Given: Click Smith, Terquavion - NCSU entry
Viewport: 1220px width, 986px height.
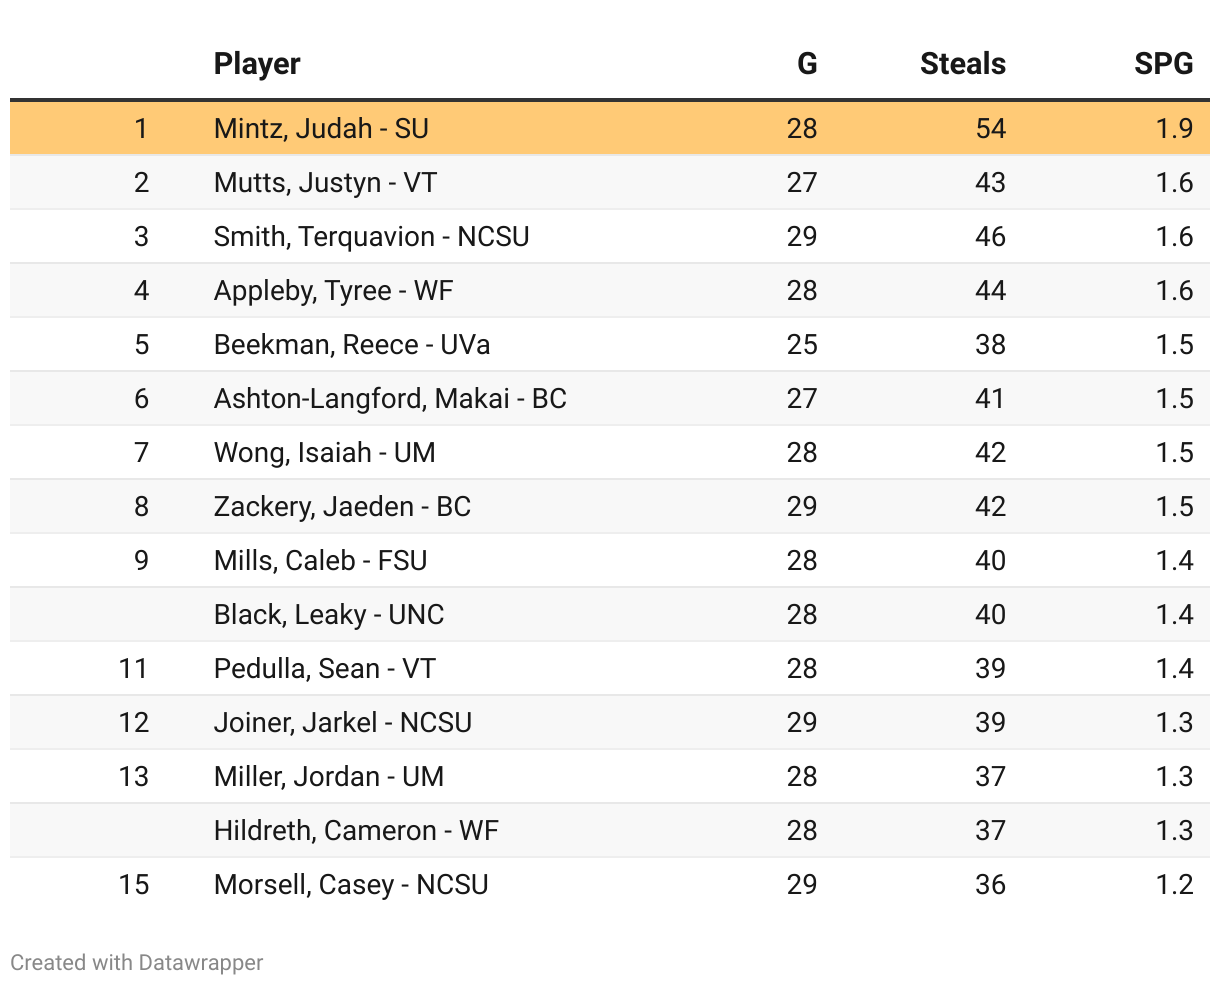Looking at the screenshot, I should tap(371, 236).
